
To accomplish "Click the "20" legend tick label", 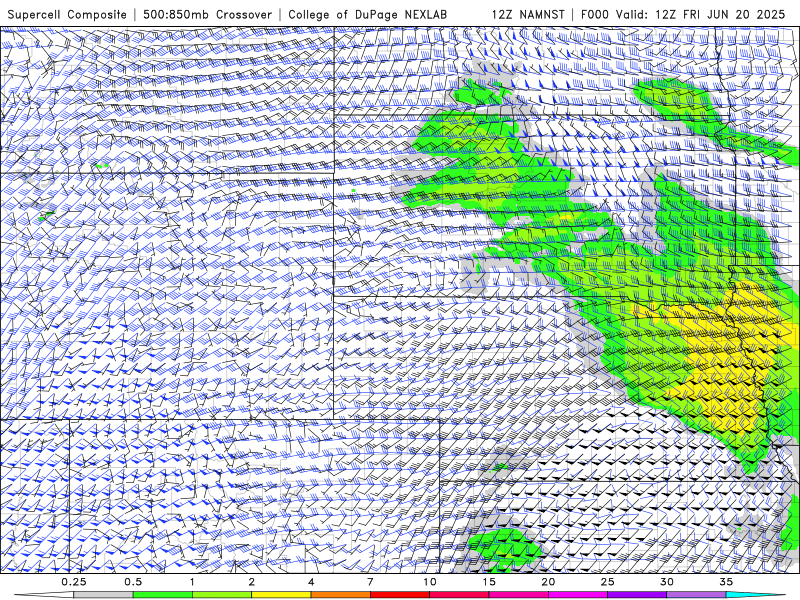I will tap(548, 582).
